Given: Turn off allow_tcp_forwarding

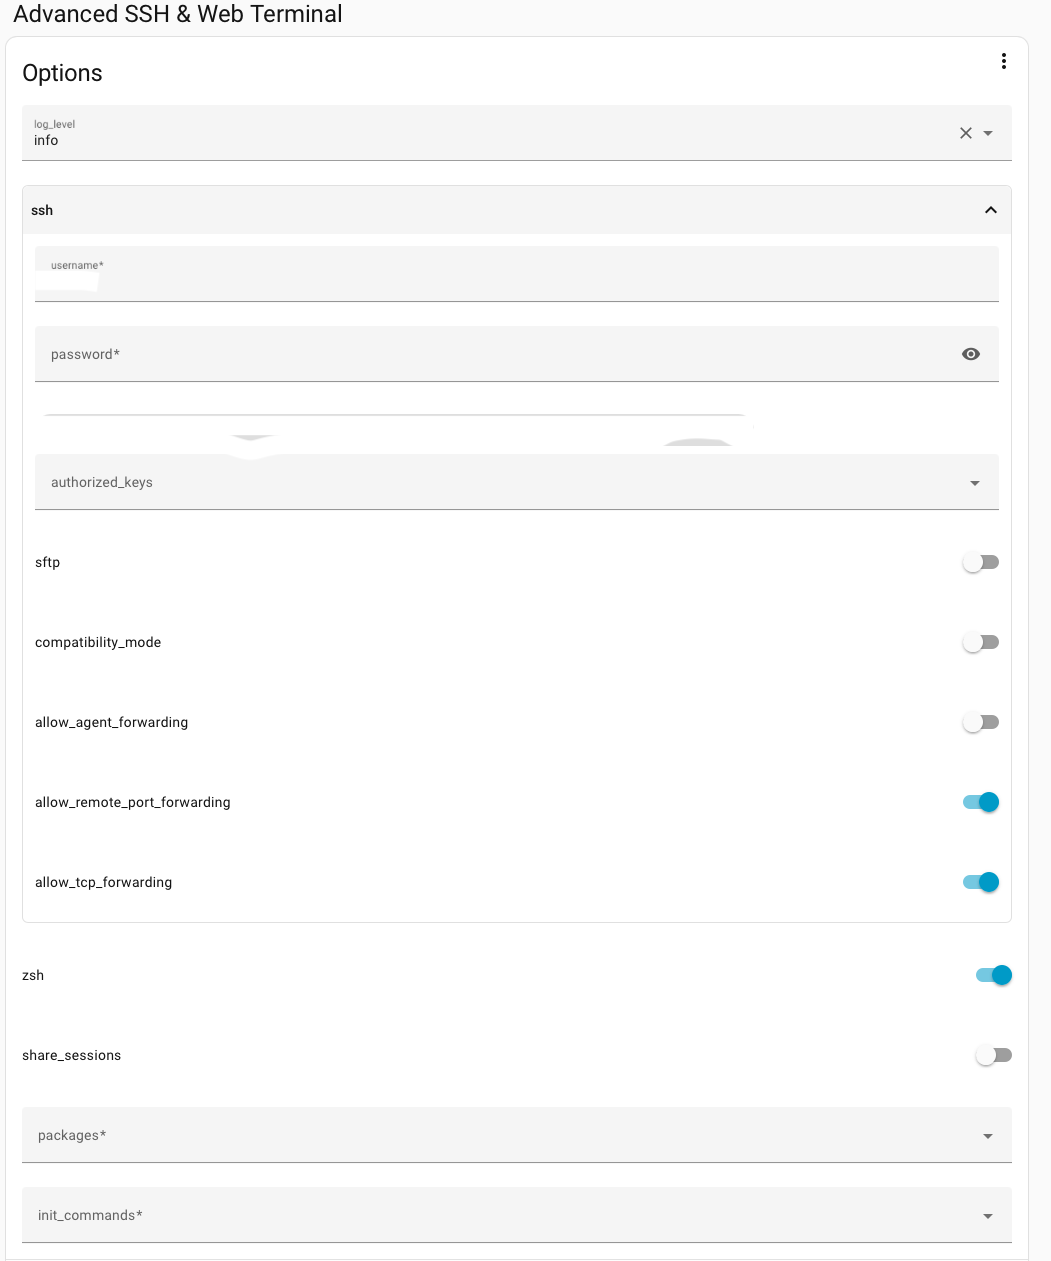Looking at the screenshot, I should click(x=980, y=882).
